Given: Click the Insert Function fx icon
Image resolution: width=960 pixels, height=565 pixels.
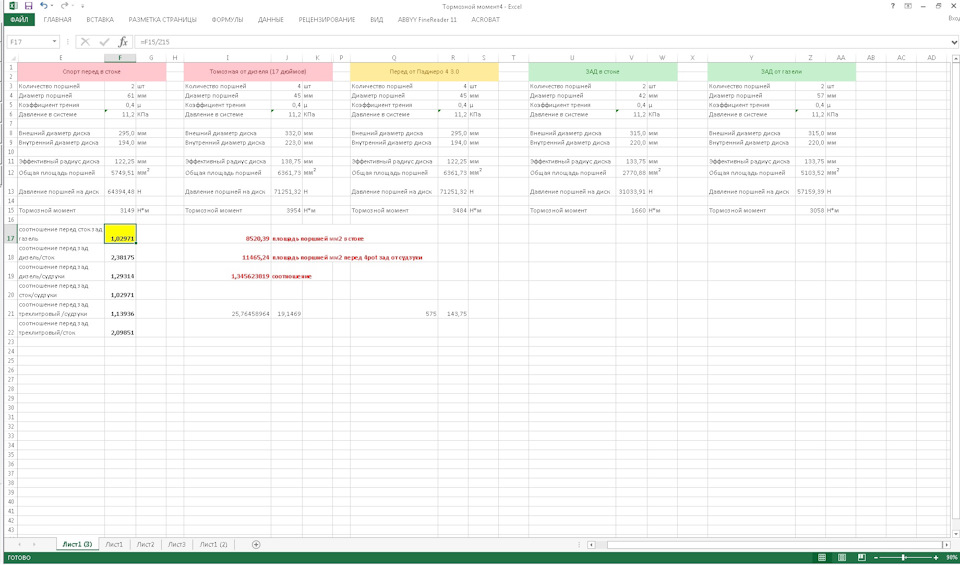Looking at the screenshot, I should coord(123,42).
